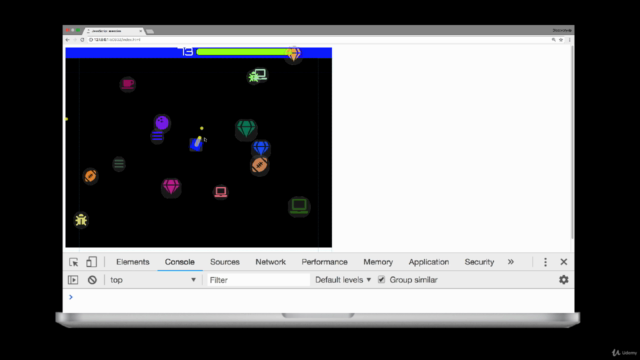
Task: Switch to the Console tab
Action: (180, 262)
